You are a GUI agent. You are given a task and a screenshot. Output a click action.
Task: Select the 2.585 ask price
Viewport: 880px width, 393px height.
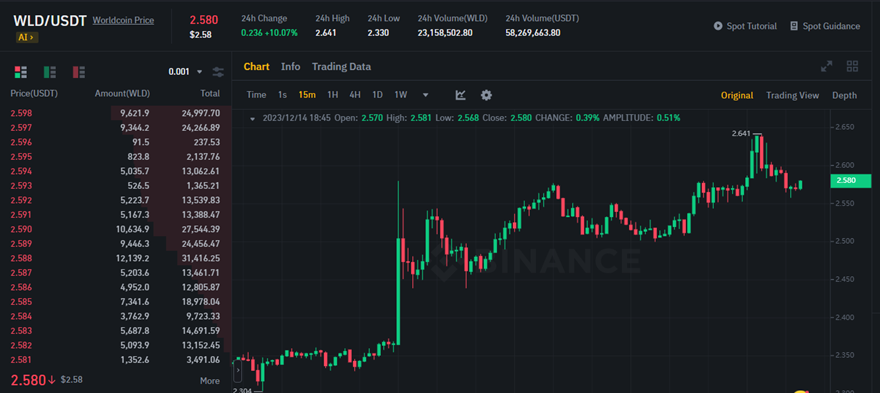(21, 302)
